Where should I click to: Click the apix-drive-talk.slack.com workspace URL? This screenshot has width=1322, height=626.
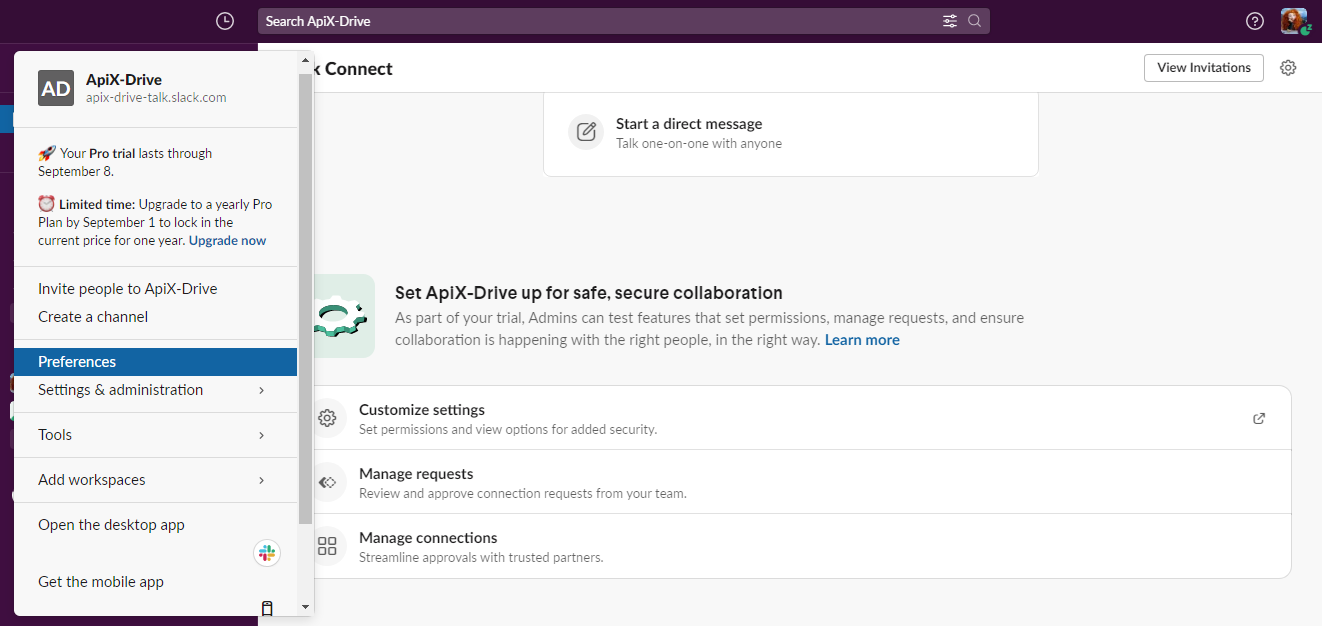[156, 98]
